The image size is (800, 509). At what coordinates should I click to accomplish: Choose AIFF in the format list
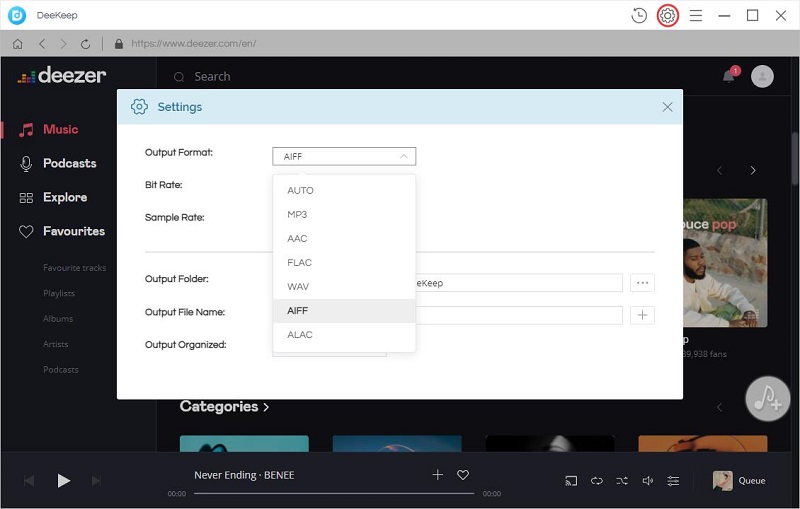[344, 311]
